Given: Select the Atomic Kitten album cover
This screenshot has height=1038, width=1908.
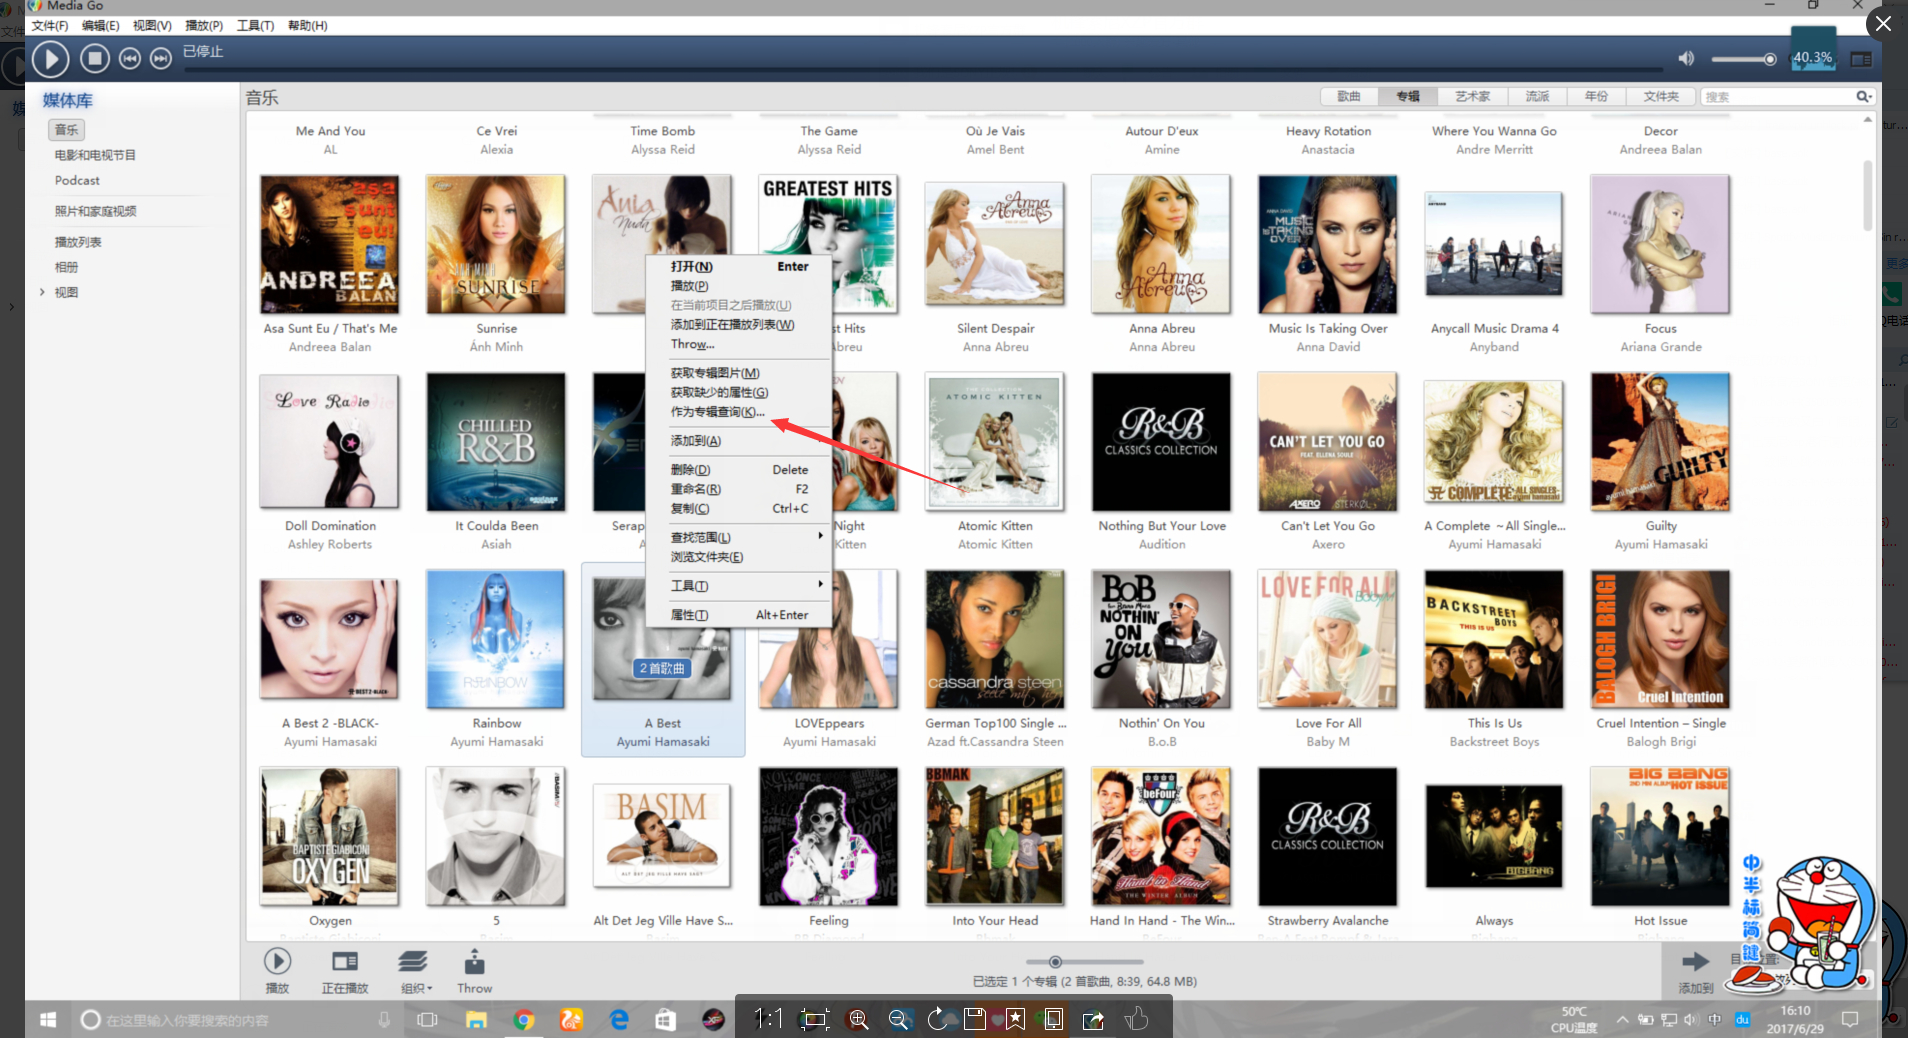Looking at the screenshot, I should 995,442.
